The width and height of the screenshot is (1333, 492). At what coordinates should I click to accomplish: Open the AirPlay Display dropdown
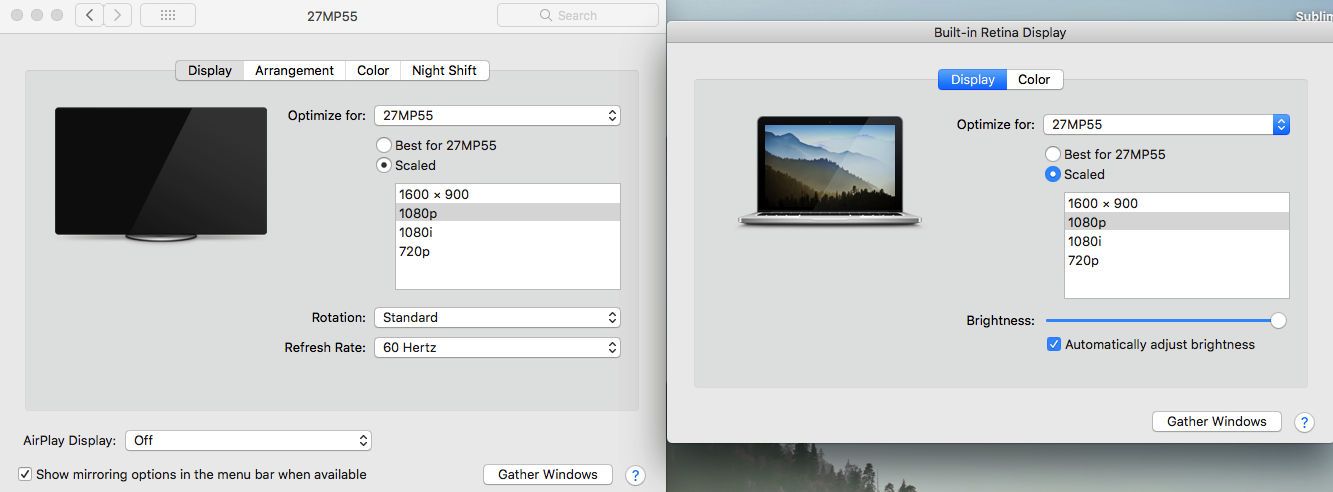tap(248, 440)
